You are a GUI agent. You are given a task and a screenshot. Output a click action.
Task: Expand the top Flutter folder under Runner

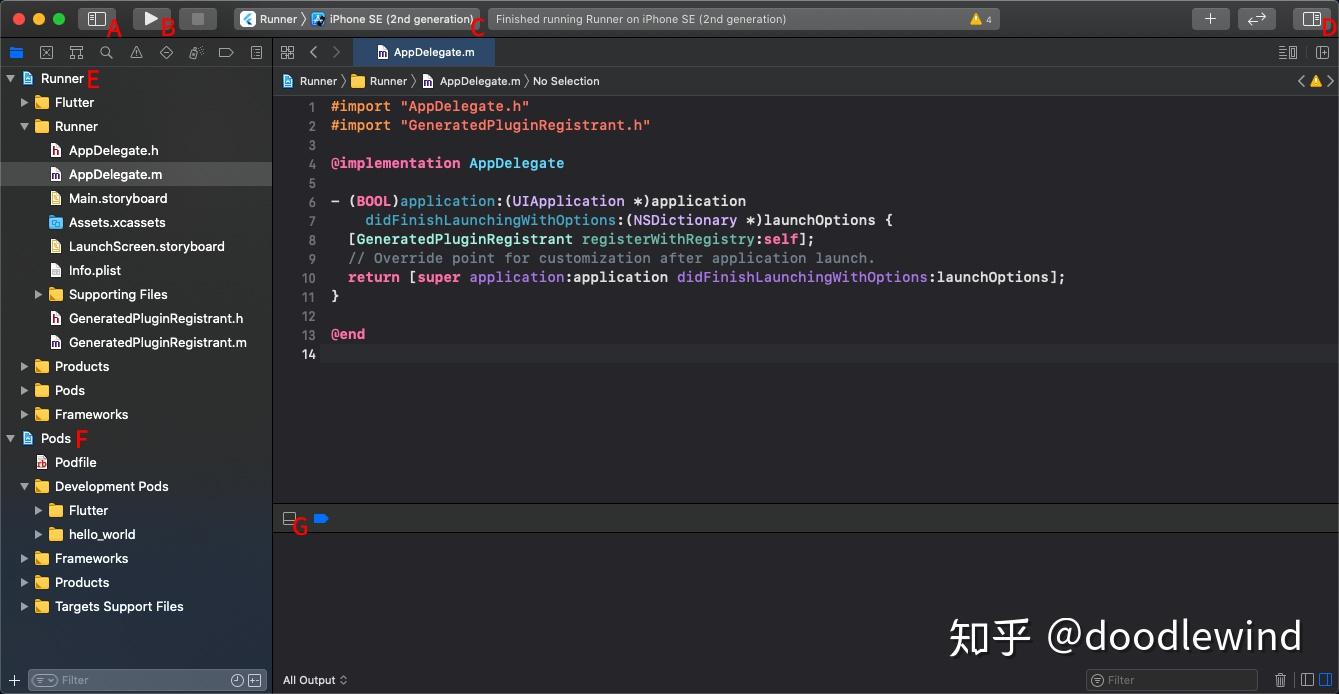click(x=24, y=102)
